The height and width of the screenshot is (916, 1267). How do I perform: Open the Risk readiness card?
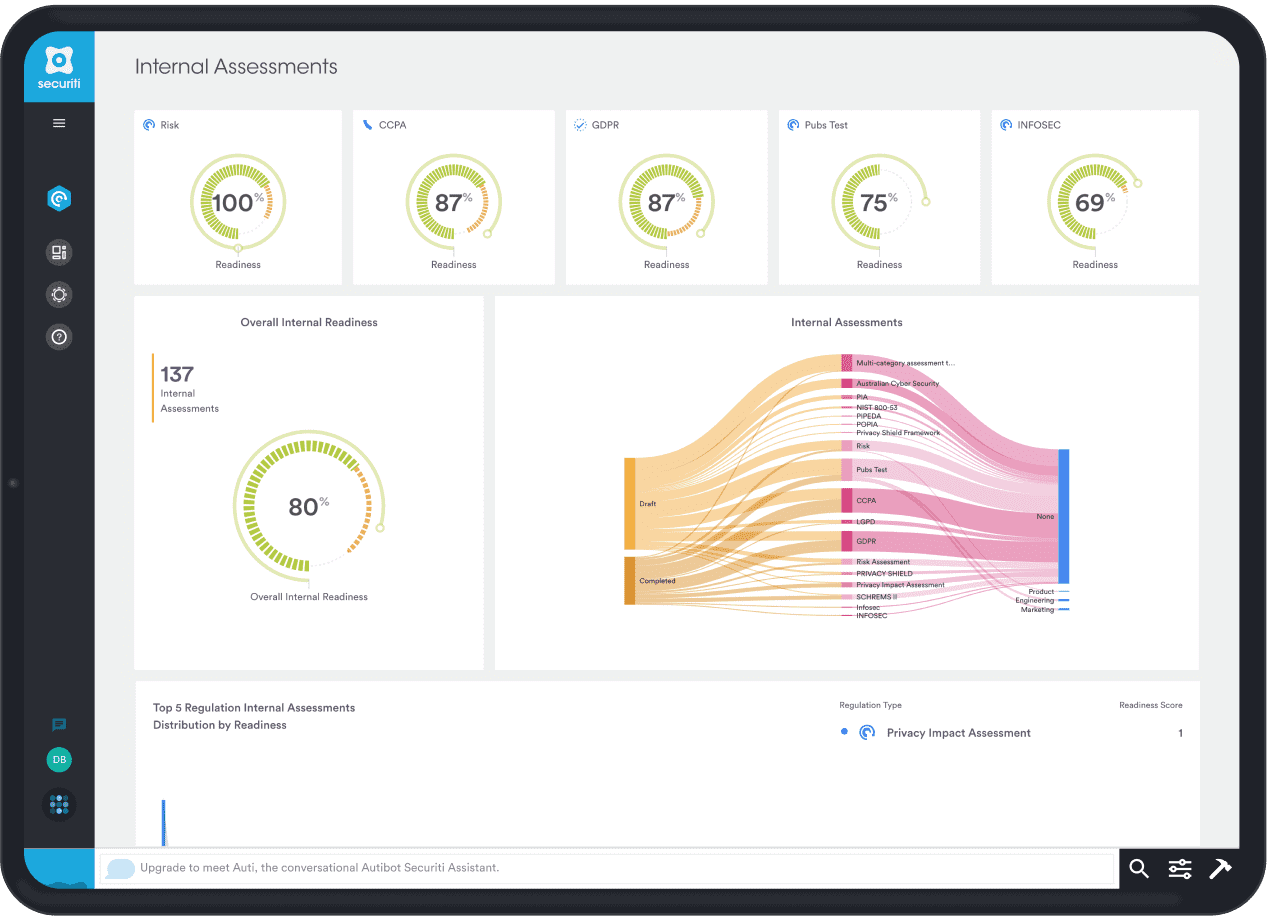click(238, 198)
